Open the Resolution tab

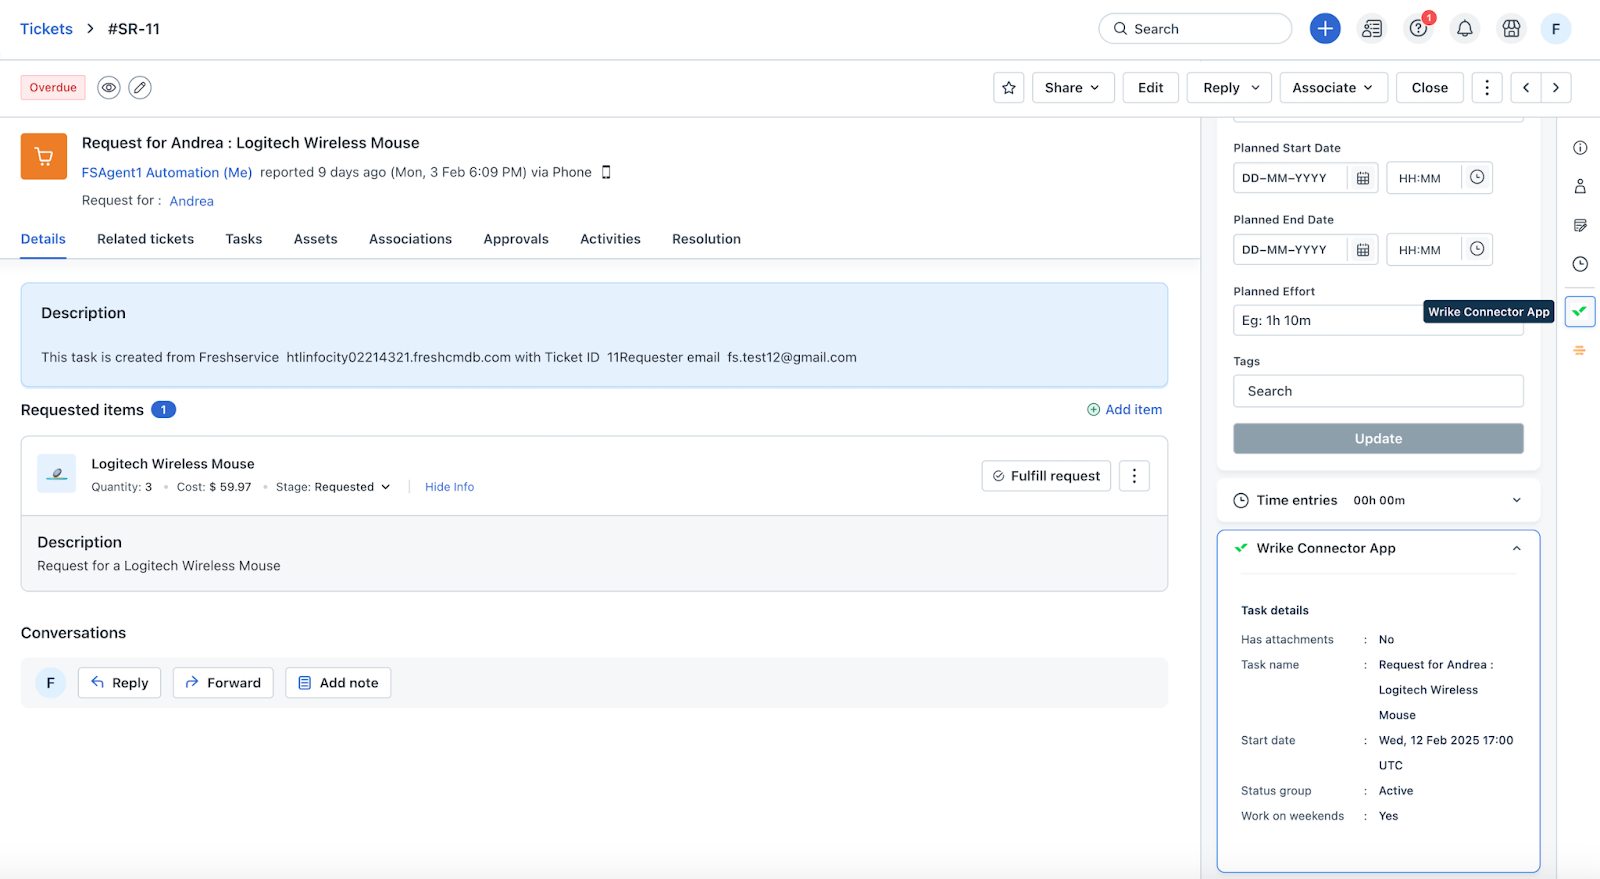point(706,239)
